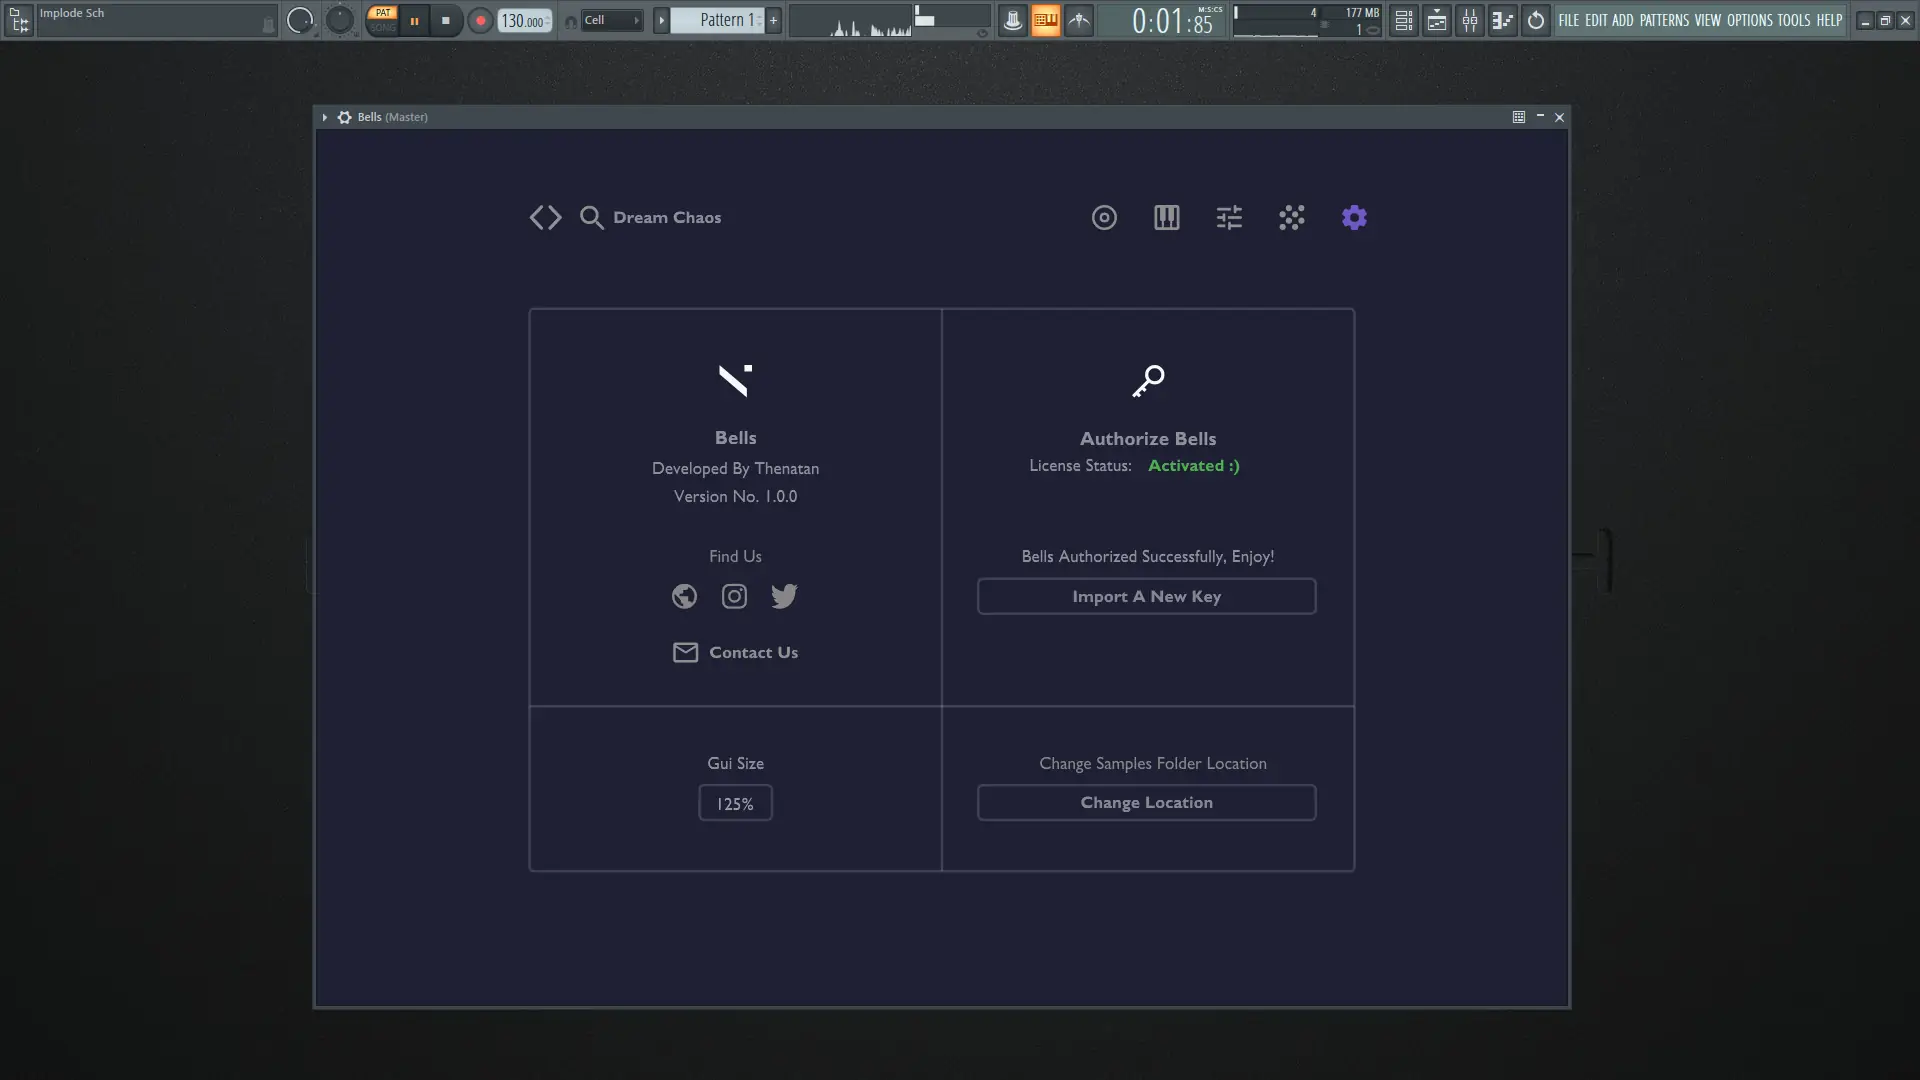Open the Bells settings gear tab

[x=1354, y=217]
